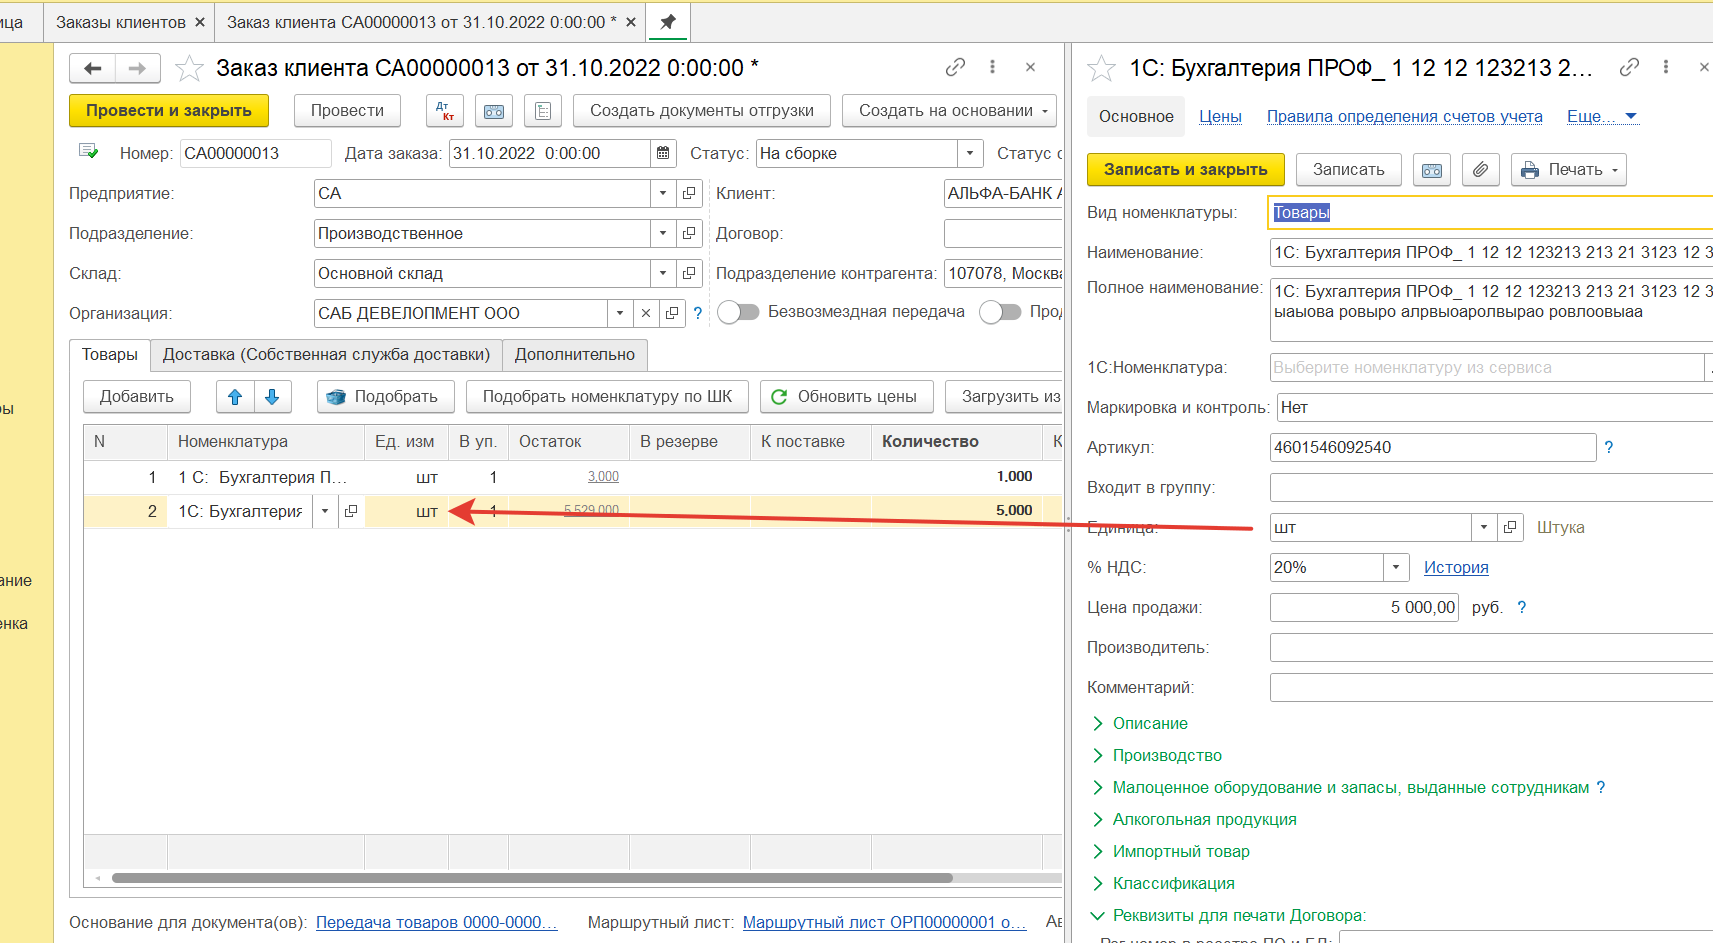Switch to Товары tab
The width and height of the screenshot is (1713, 943).
[x=110, y=355]
